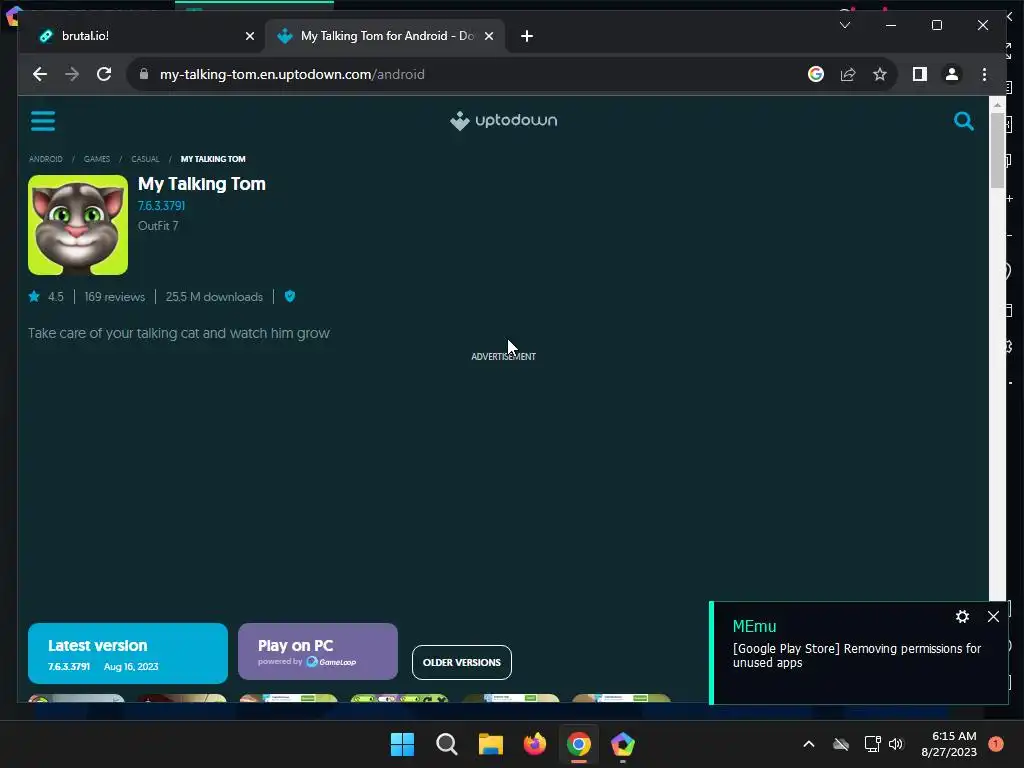Click the site lock icon
The width and height of the screenshot is (1024, 768).
[x=144, y=74]
